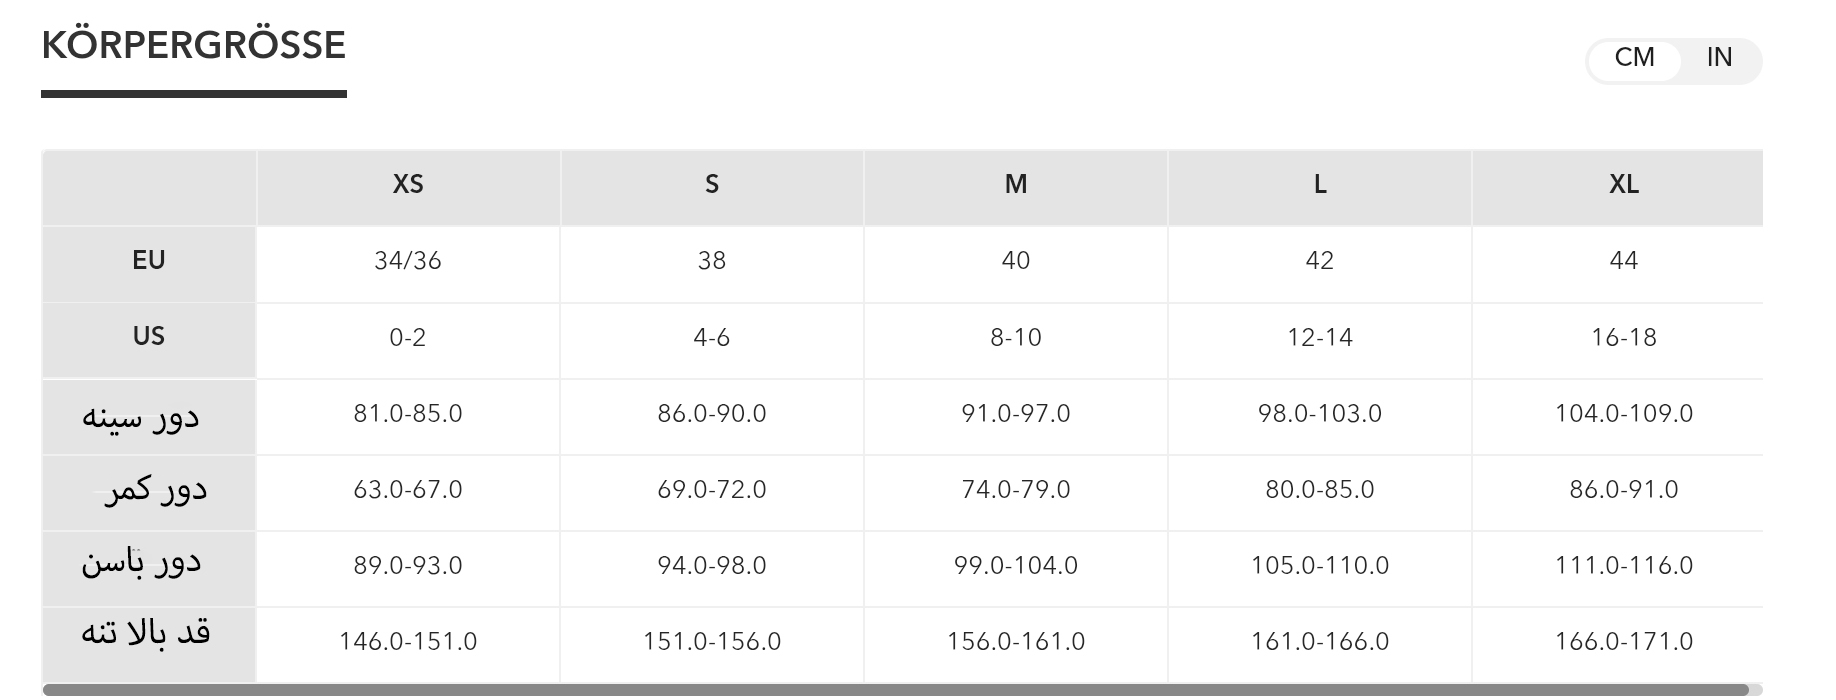Click the 111.0-116.0 hip measurement cell
This screenshot has width=1836, height=700.
[1624, 566]
